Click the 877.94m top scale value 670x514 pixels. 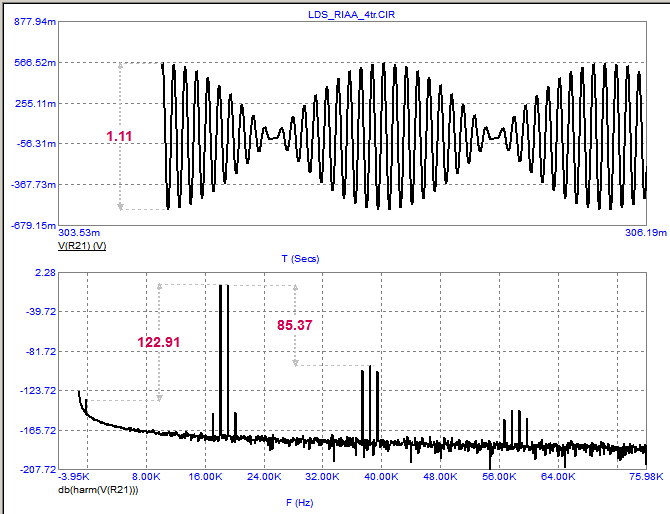click(x=35, y=21)
